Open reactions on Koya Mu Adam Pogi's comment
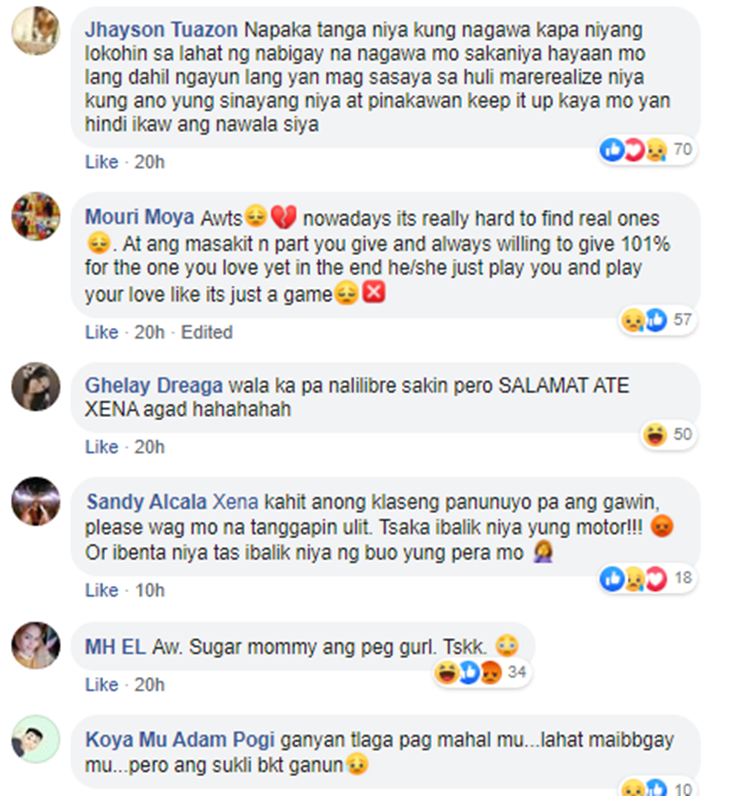Viewport: 750px width, 796px height. (658, 788)
